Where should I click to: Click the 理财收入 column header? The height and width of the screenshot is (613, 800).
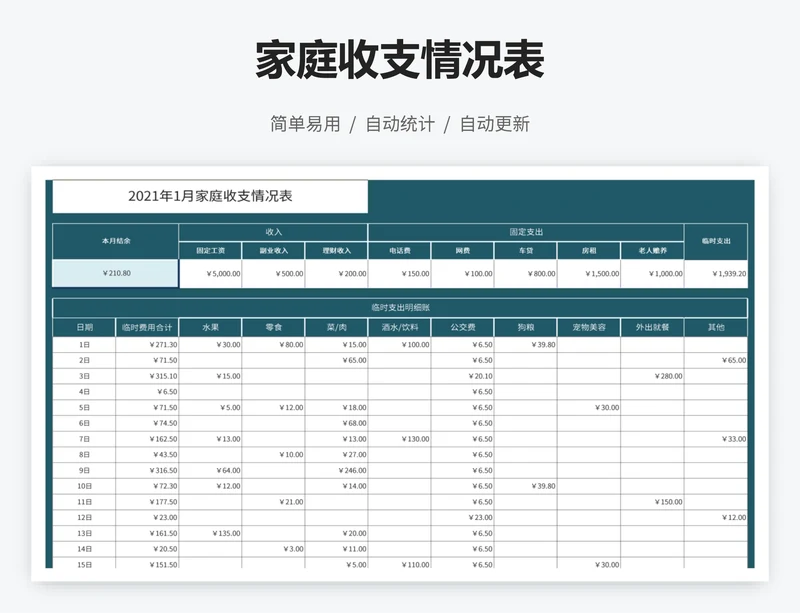coord(337,251)
